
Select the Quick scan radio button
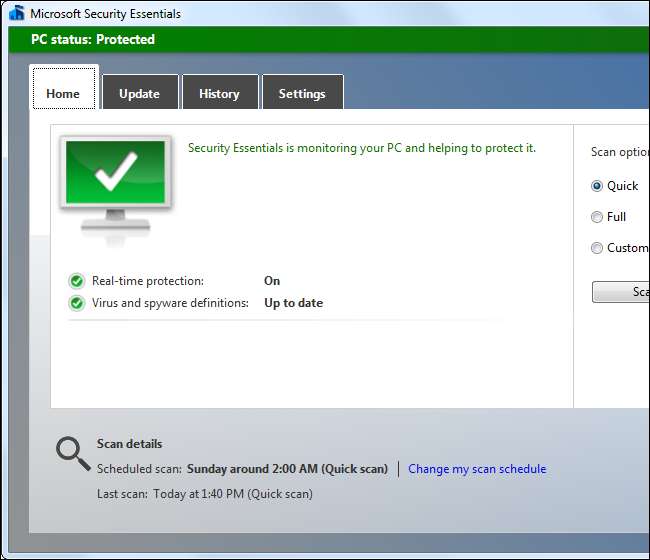point(597,186)
